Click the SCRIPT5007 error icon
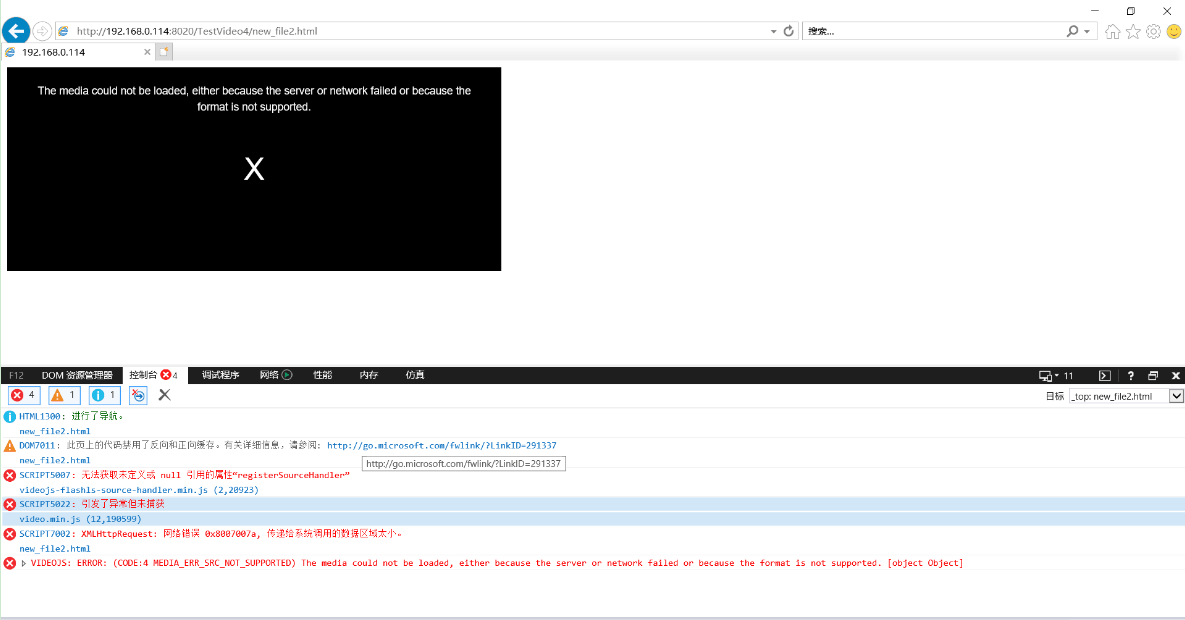The width and height of the screenshot is (1185, 620). point(10,476)
